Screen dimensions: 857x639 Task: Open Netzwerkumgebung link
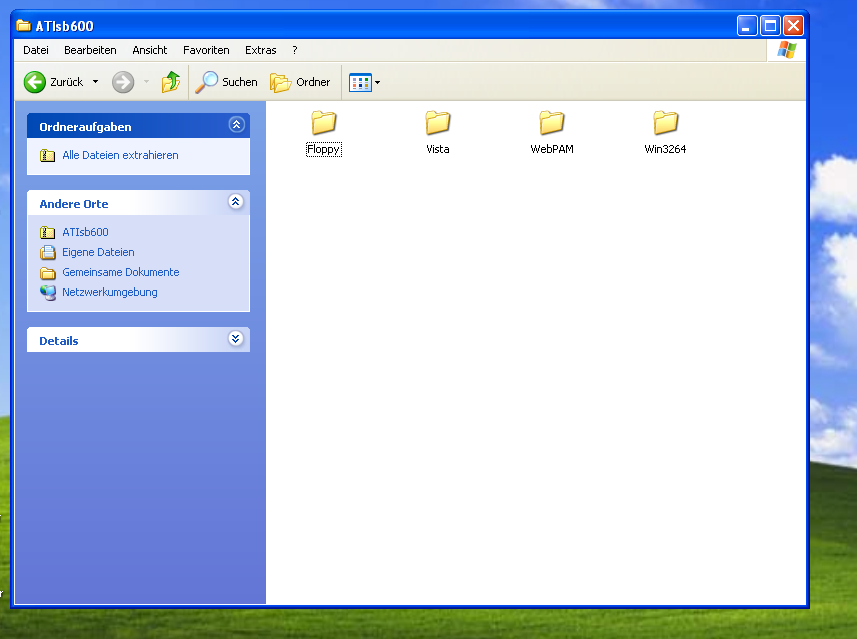[x=110, y=292]
